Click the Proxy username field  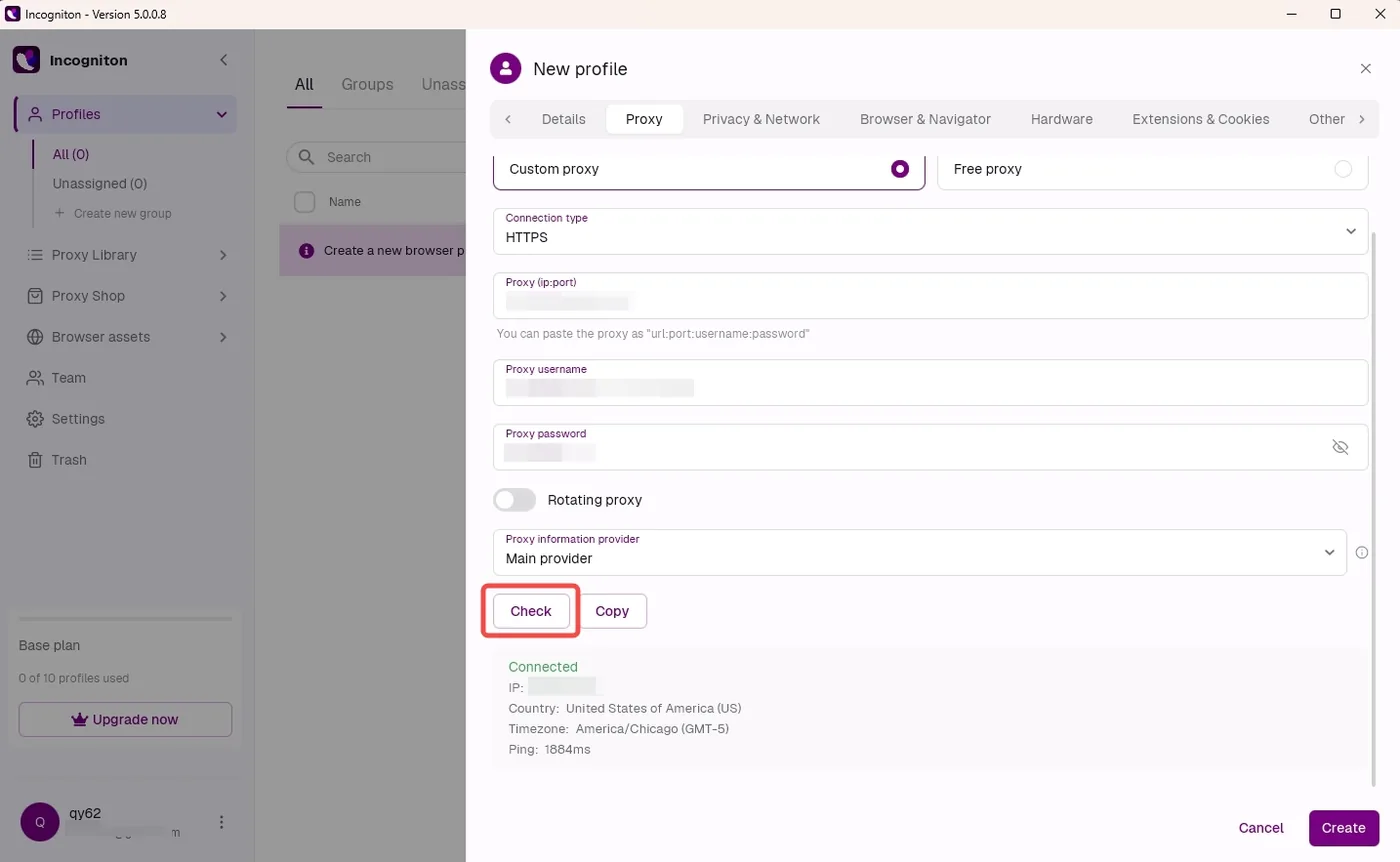tap(930, 382)
